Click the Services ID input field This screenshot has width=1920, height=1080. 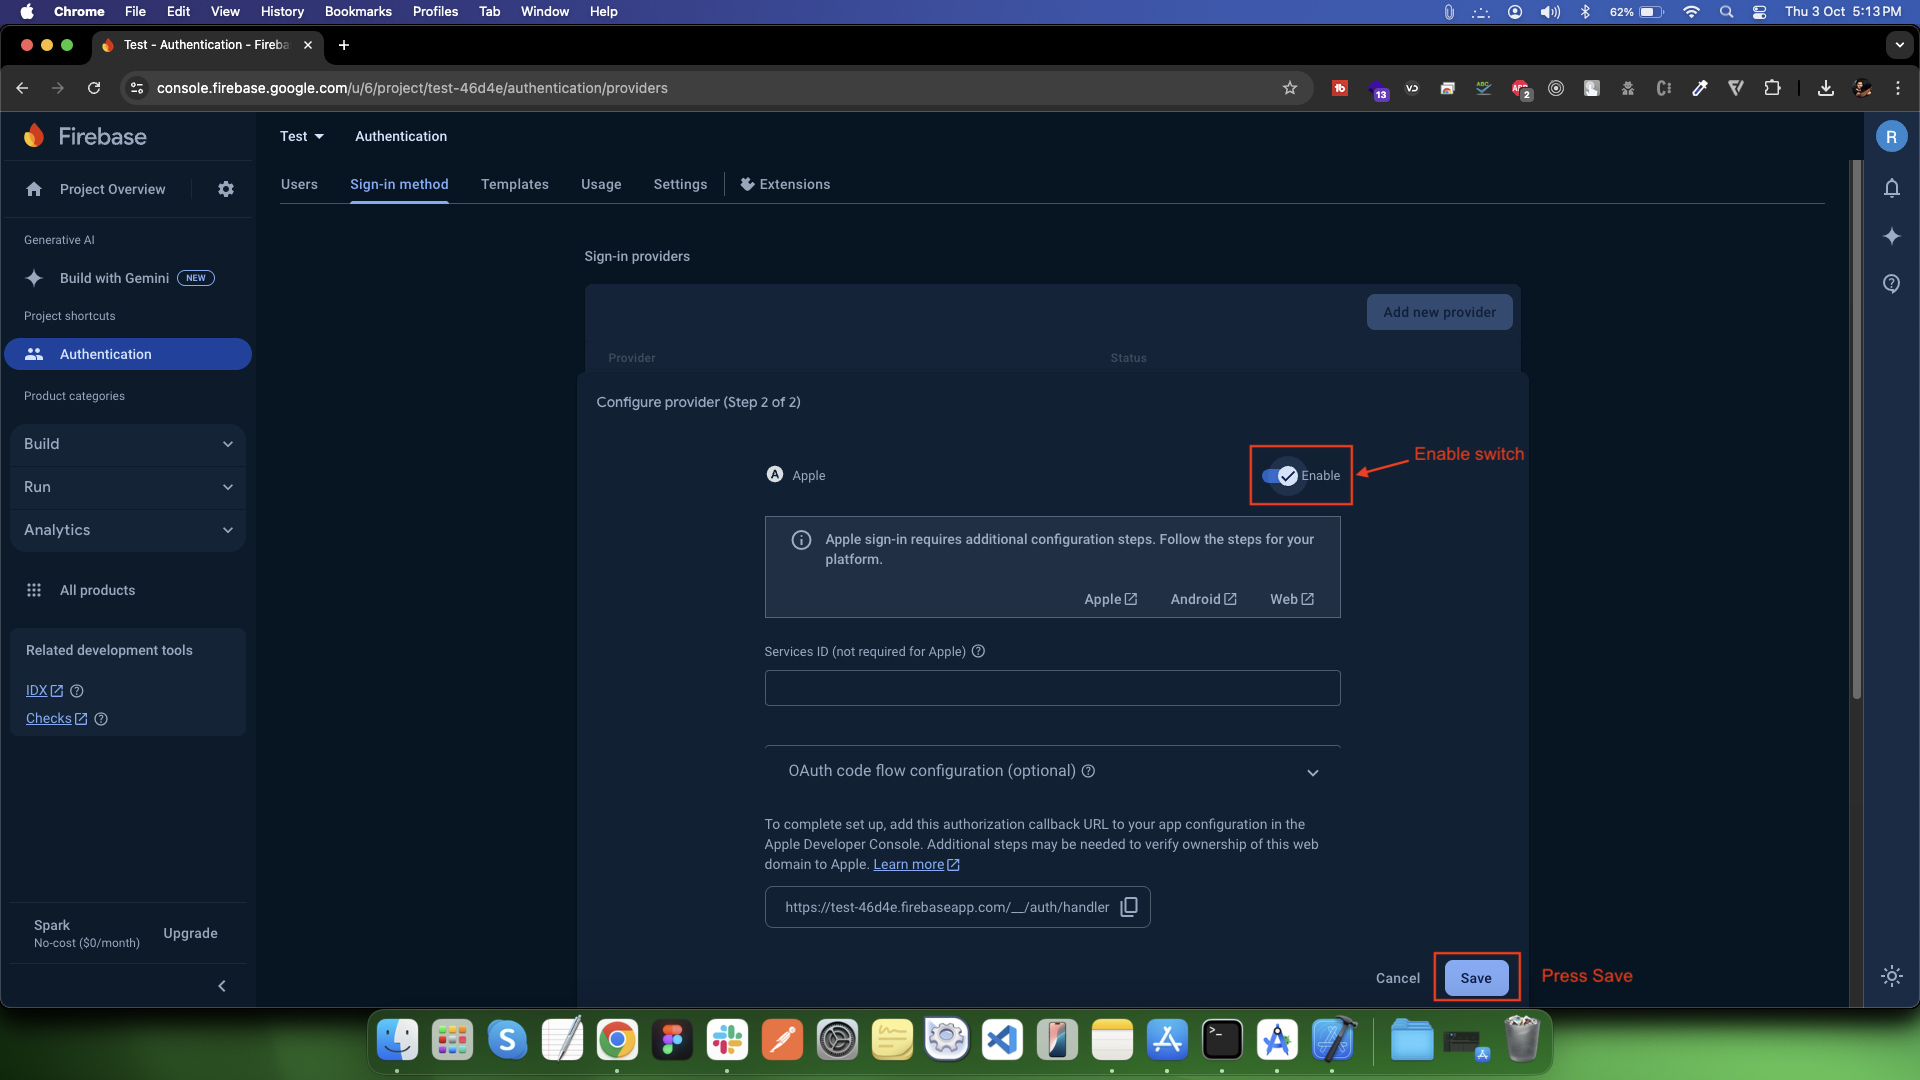tap(1051, 687)
